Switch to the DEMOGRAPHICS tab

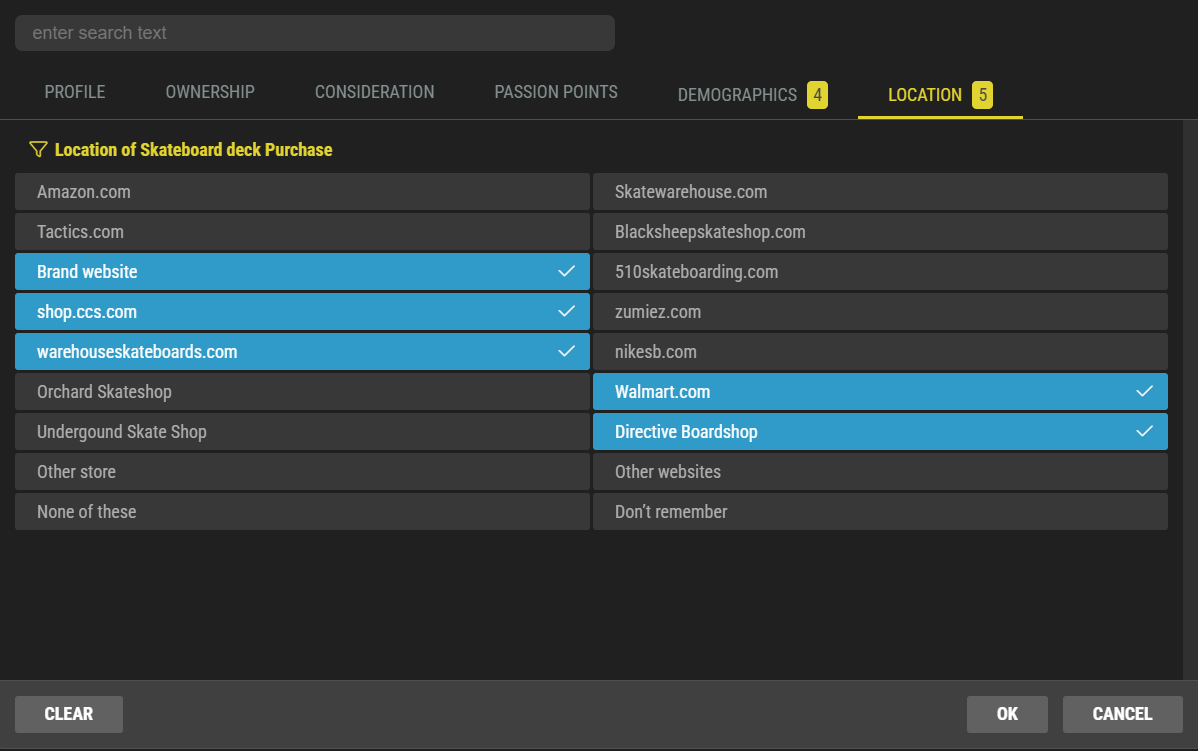point(753,95)
